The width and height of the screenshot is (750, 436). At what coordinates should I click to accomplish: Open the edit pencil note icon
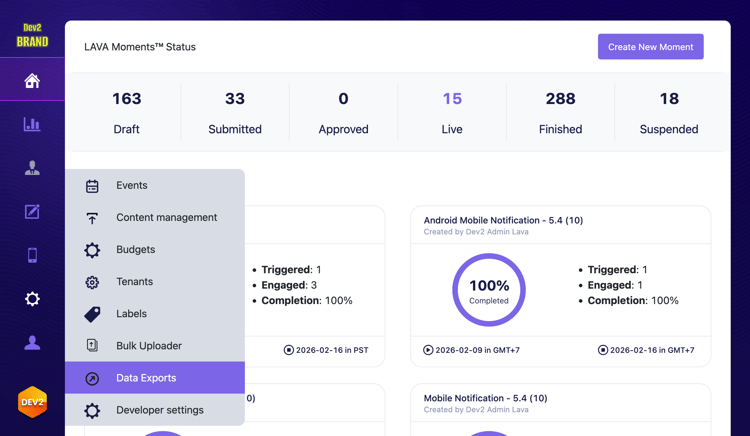(32, 211)
